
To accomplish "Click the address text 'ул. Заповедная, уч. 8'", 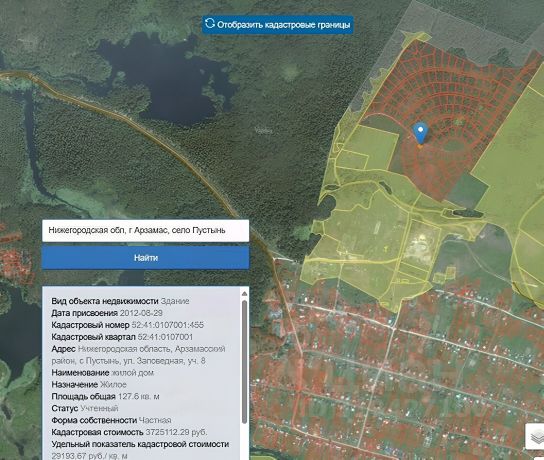I will click(x=164, y=361).
